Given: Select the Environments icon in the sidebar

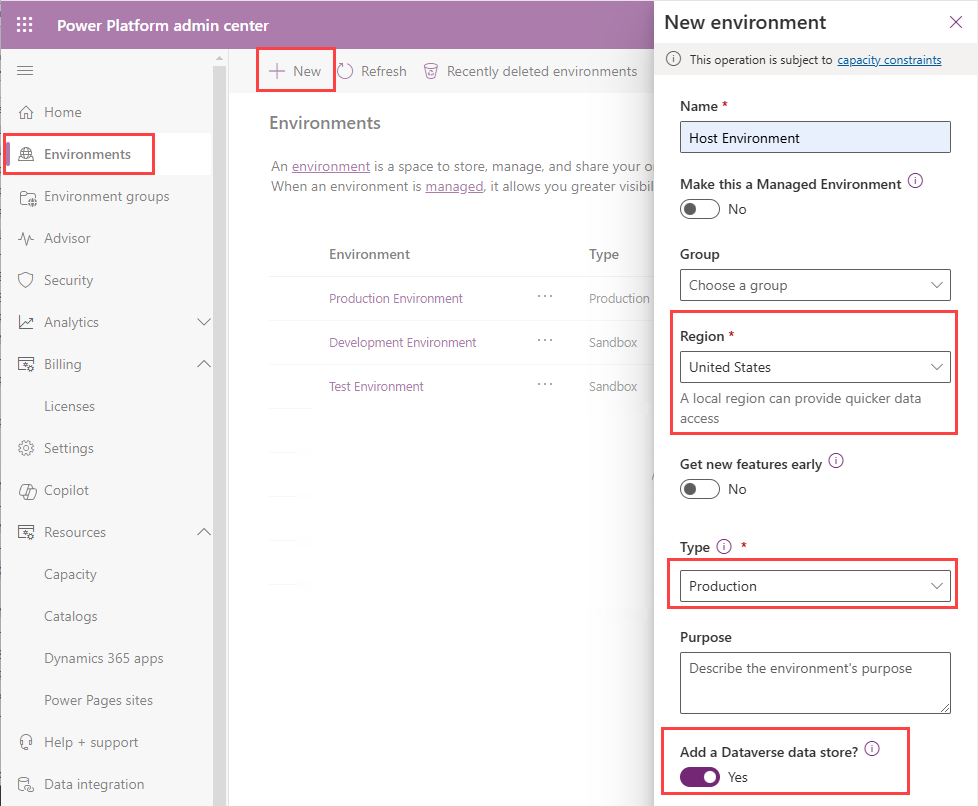Looking at the screenshot, I should tap(25, 154).
